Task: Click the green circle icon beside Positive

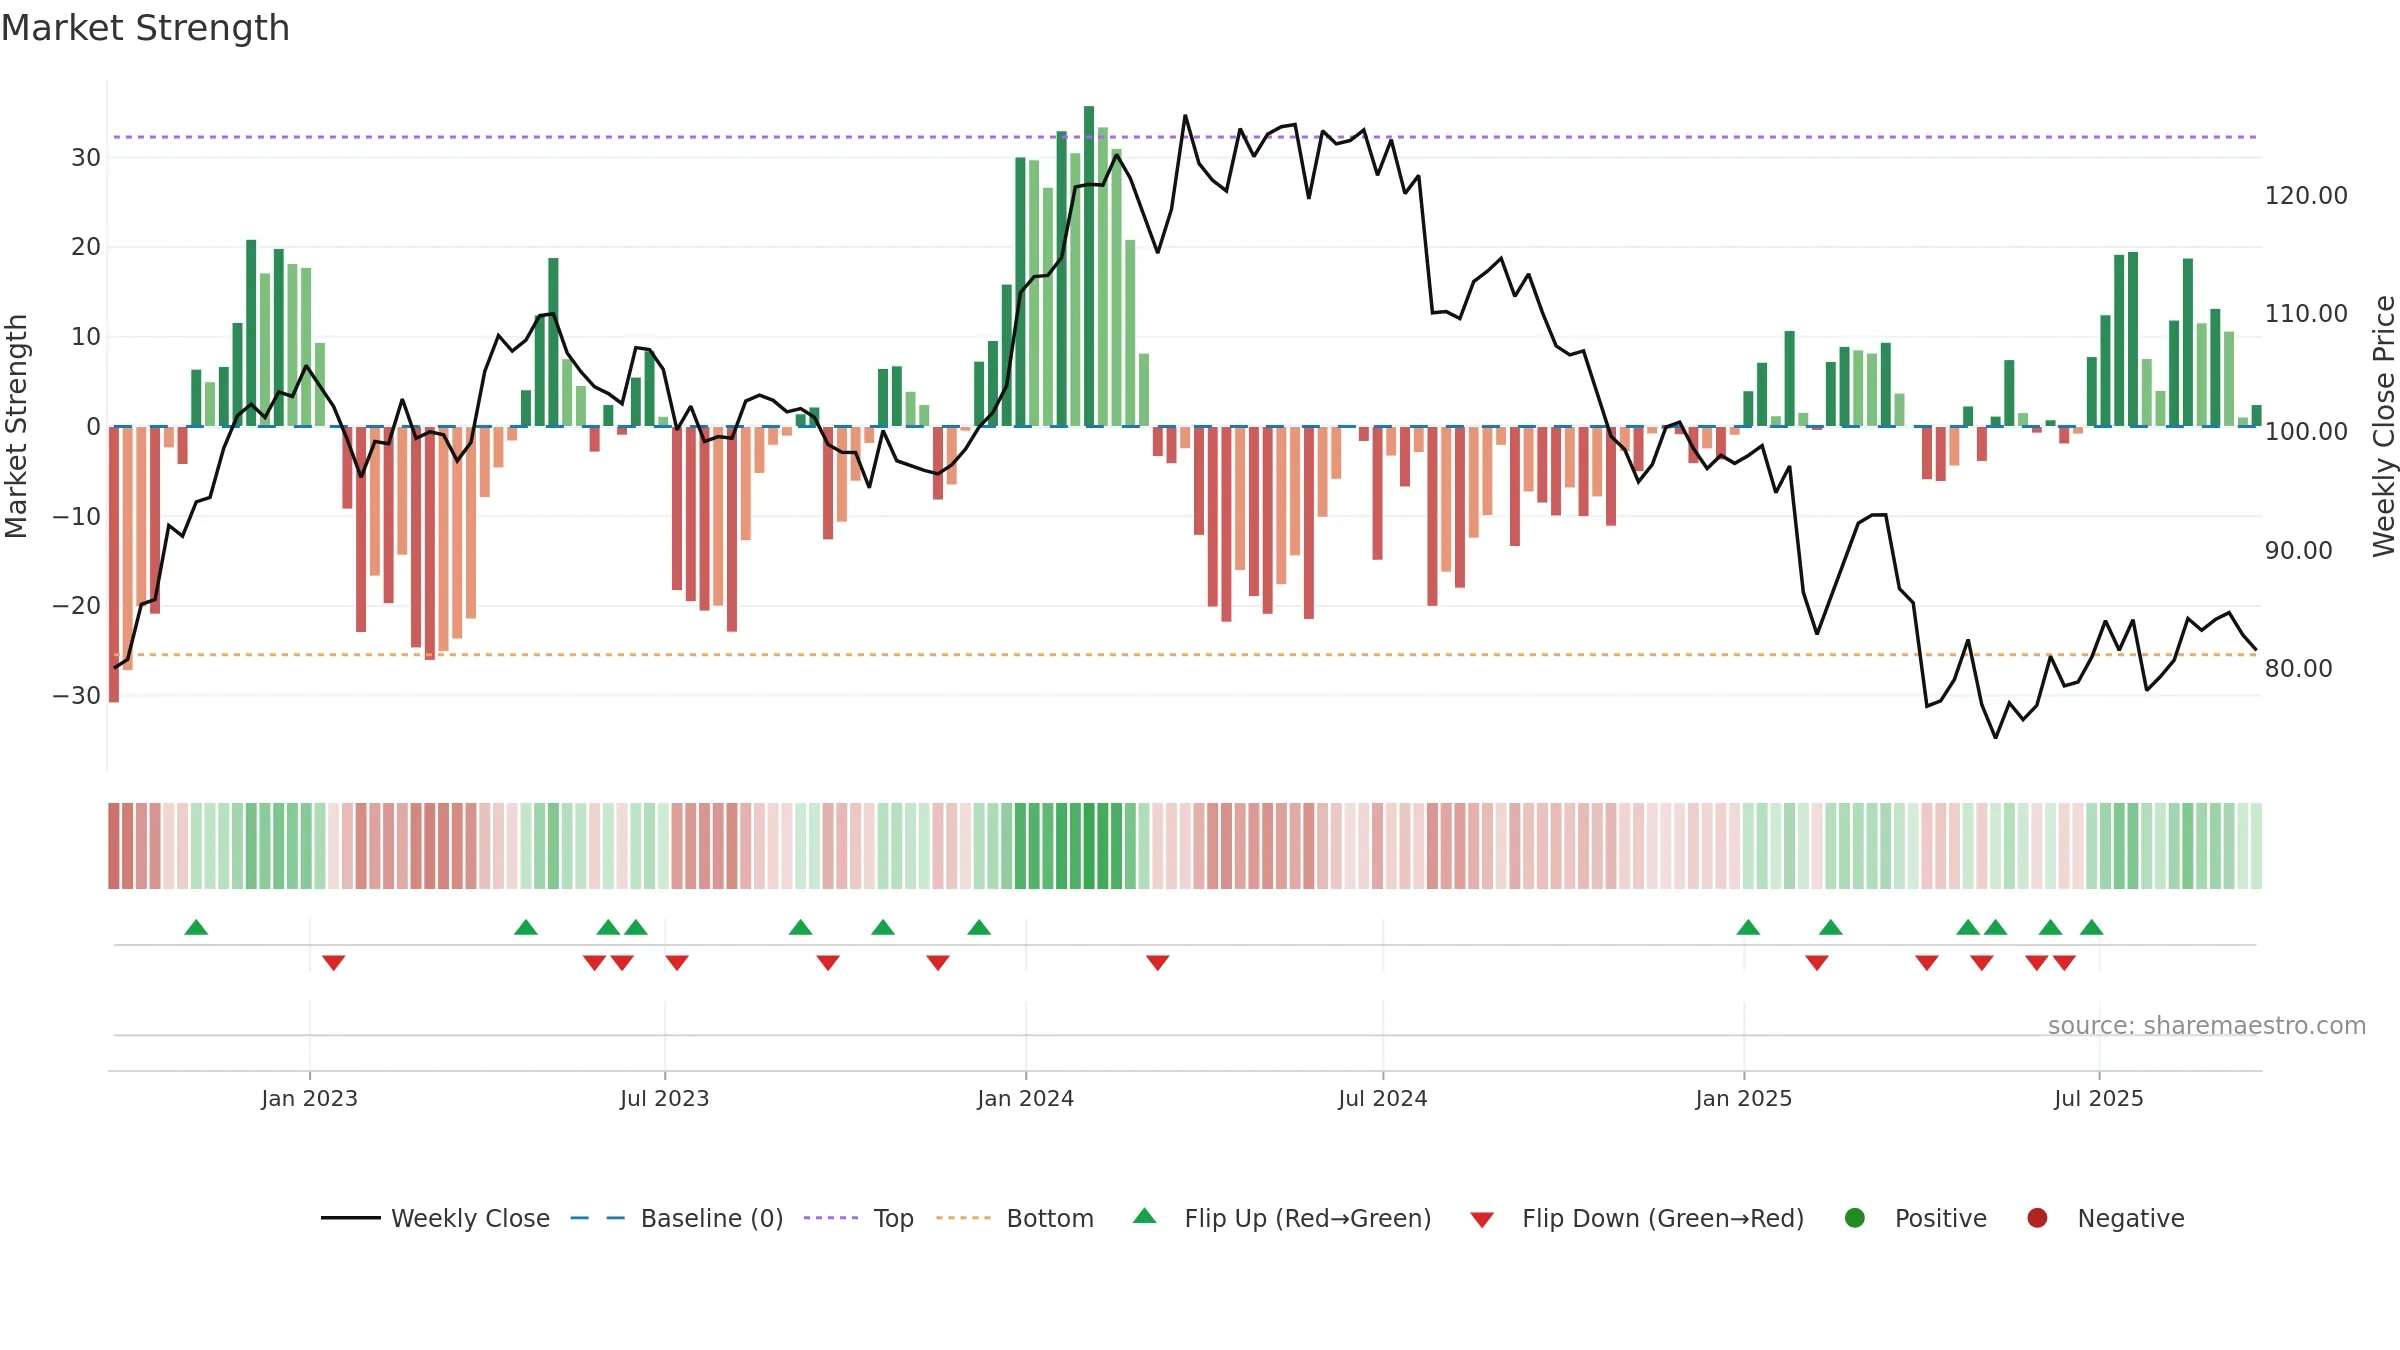Action: (x=1855, y=1218)
